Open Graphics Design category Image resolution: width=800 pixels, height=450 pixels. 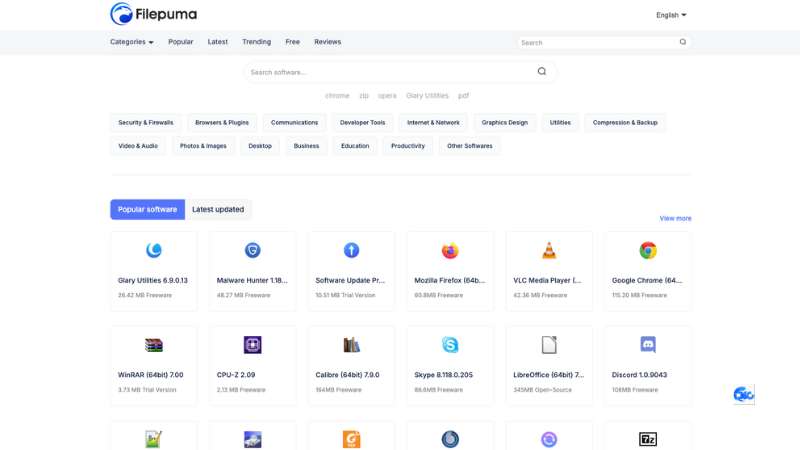(505, 122)
